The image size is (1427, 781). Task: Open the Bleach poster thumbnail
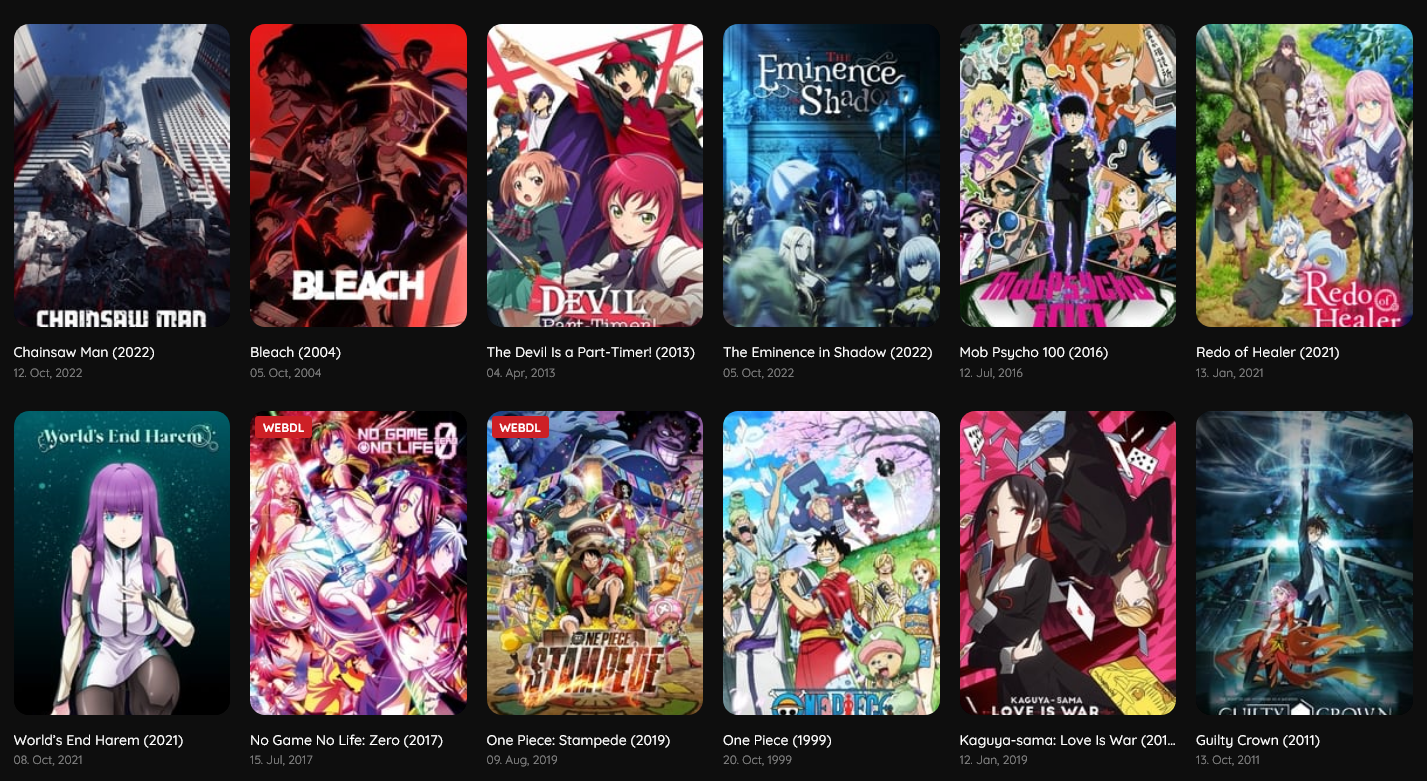coord(358,176)
